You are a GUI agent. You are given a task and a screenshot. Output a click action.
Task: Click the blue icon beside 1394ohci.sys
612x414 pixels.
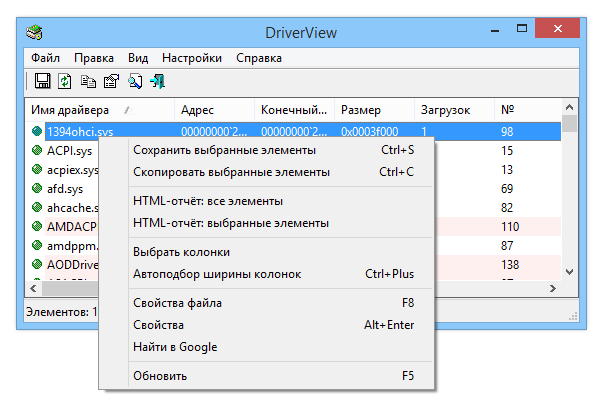pyautogui.click(x=37, y=131)
